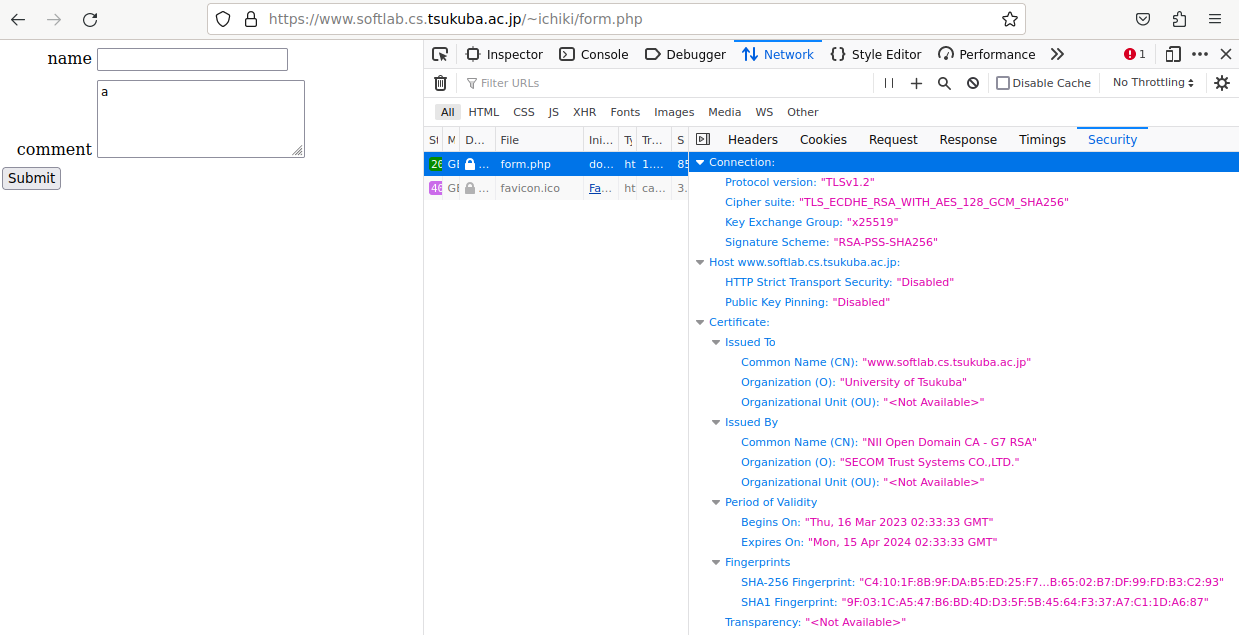The width and height of the screenshot is (1239, 635).
Task: Open network search magnifier
Action: click(x=944, y=83)
